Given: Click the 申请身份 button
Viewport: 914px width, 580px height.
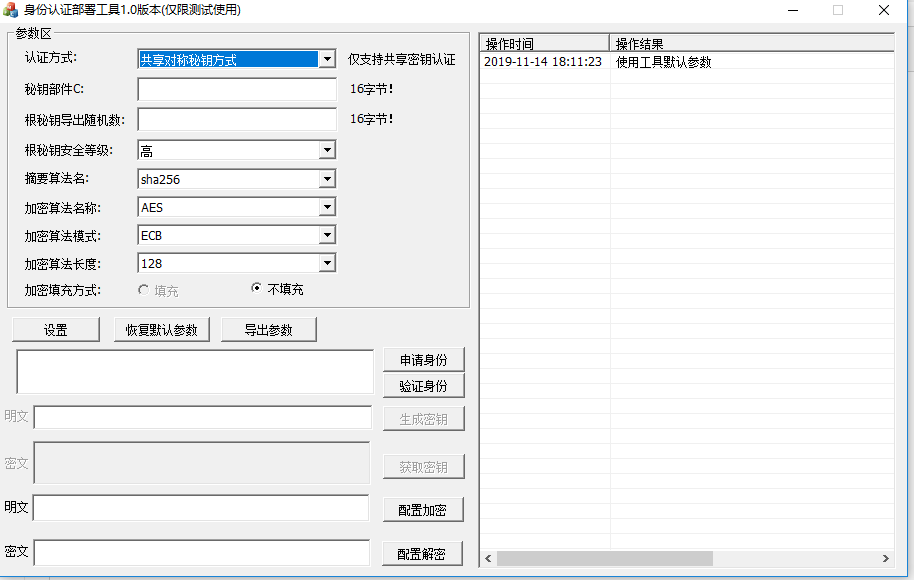Looking at the screenshot, I should click(424, 360).
